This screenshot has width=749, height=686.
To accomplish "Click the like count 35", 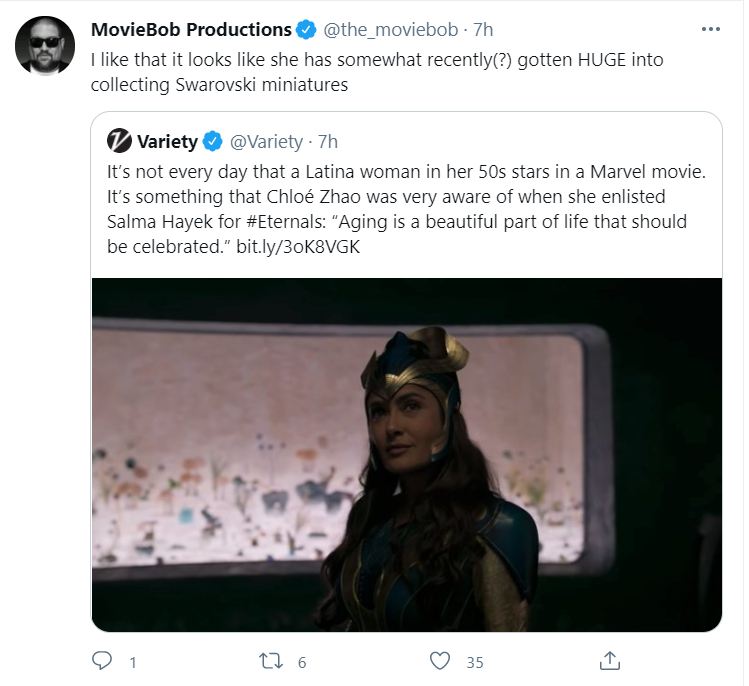I will point(475,662).
